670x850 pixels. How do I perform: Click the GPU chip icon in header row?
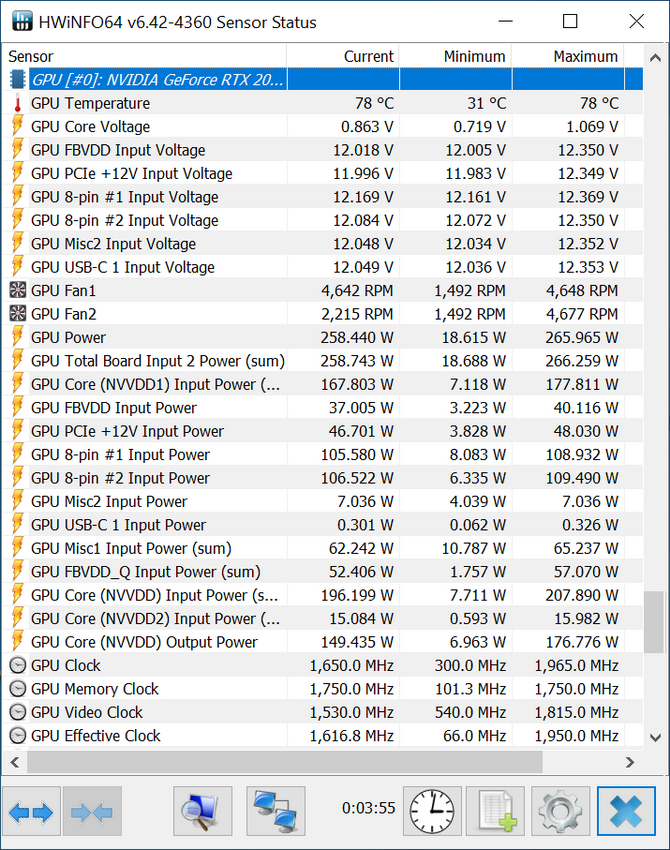pos(17,79)
